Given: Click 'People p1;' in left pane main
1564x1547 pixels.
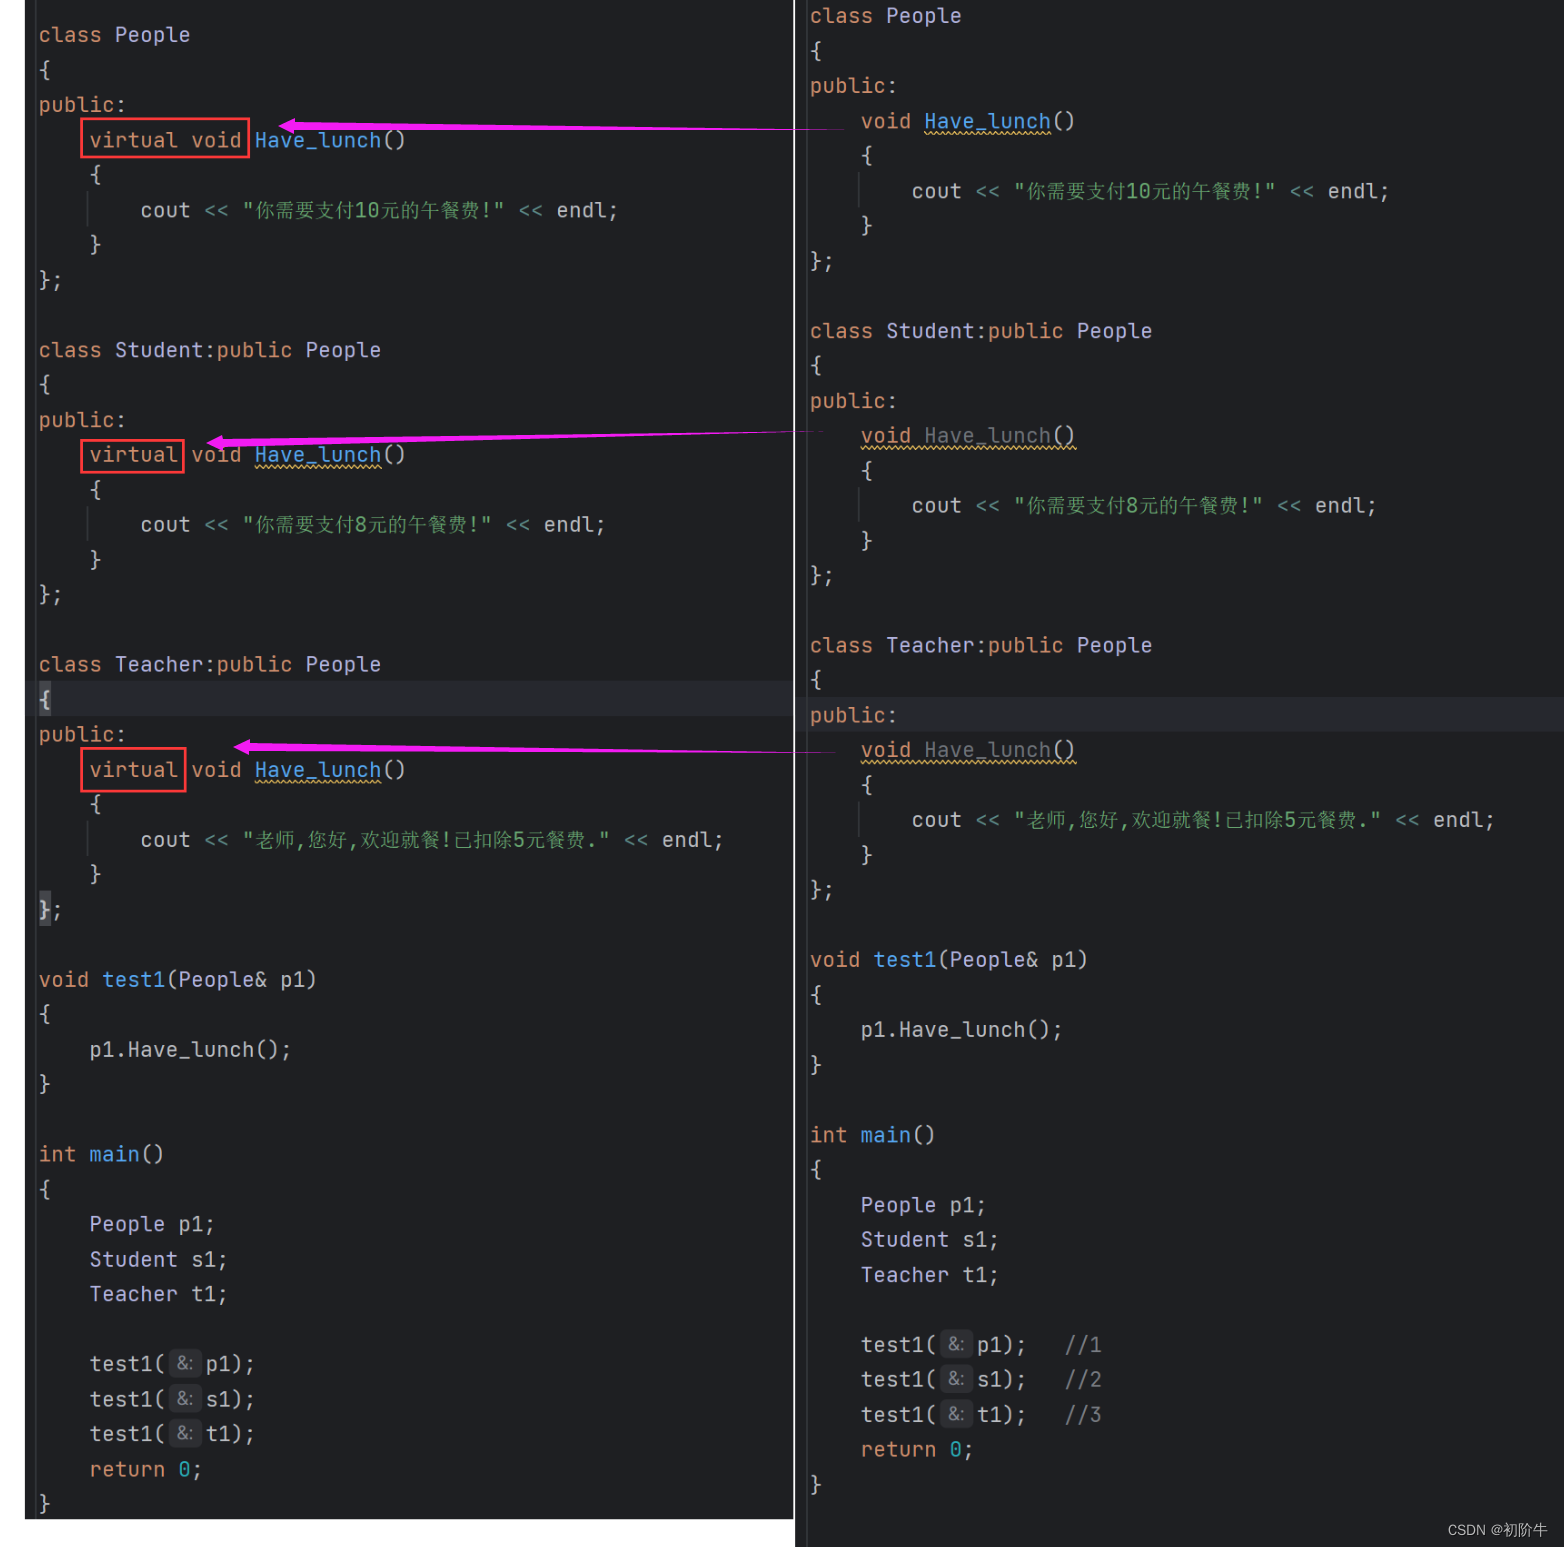Looking at the screenshot, I should point(151,1225).
